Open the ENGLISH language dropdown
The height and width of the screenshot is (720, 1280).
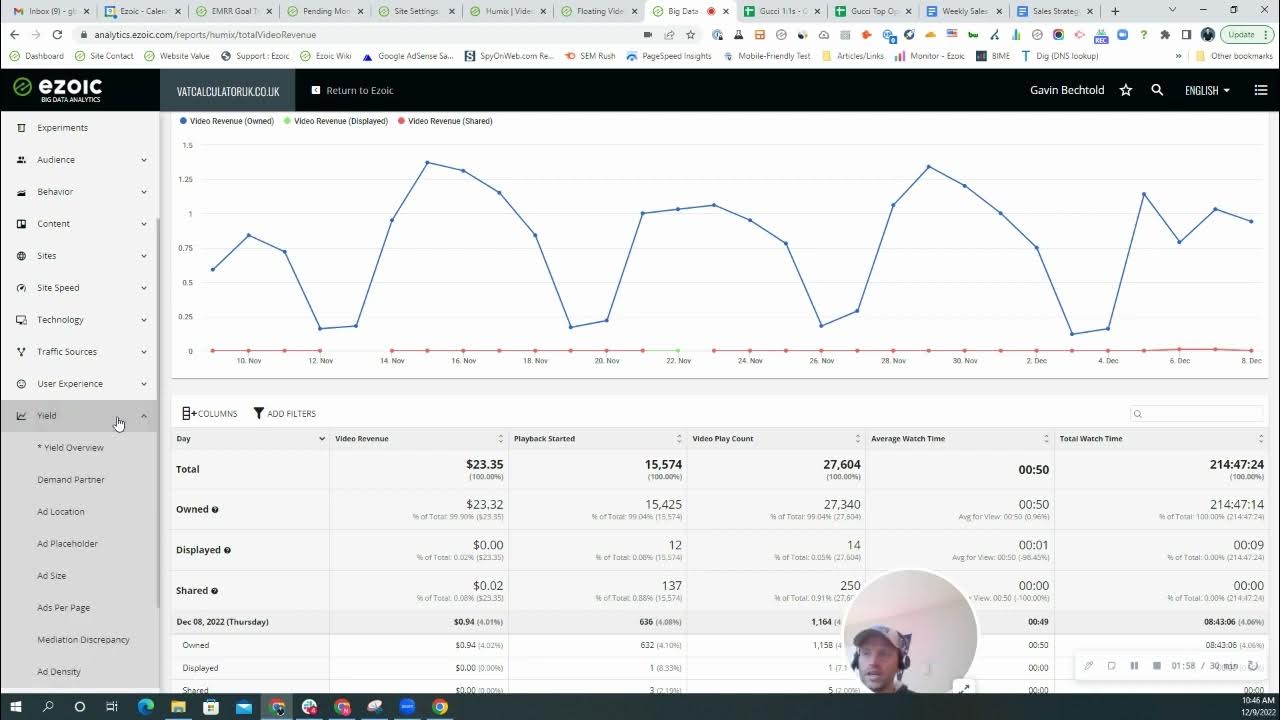tap(1206, 89)
